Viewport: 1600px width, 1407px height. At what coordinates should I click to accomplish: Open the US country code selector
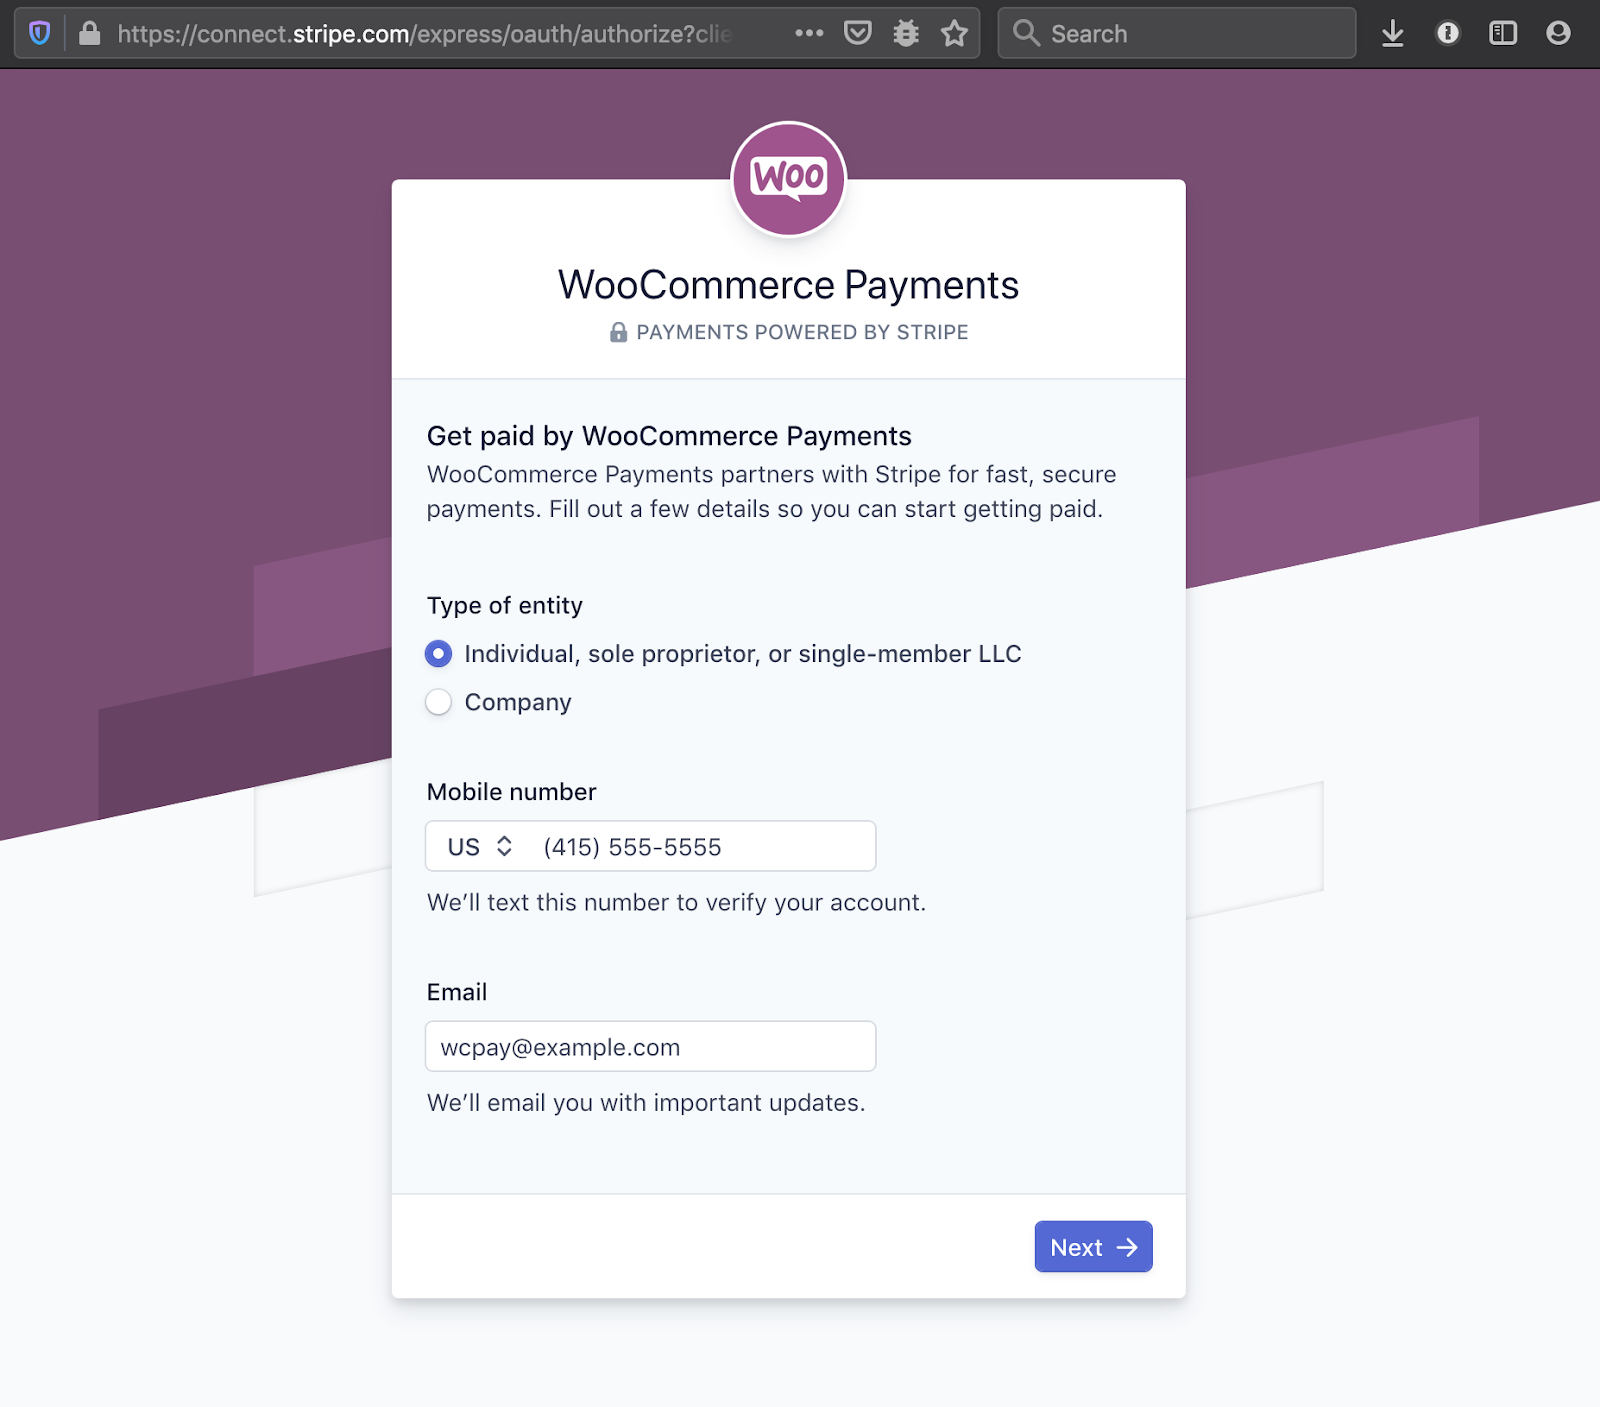click(480, 847)
